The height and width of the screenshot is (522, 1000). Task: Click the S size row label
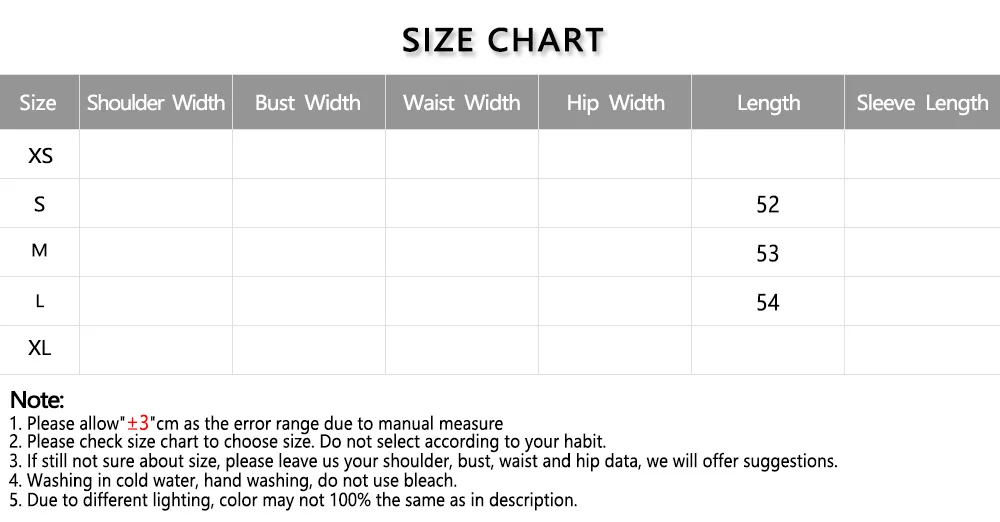[40, 204]
